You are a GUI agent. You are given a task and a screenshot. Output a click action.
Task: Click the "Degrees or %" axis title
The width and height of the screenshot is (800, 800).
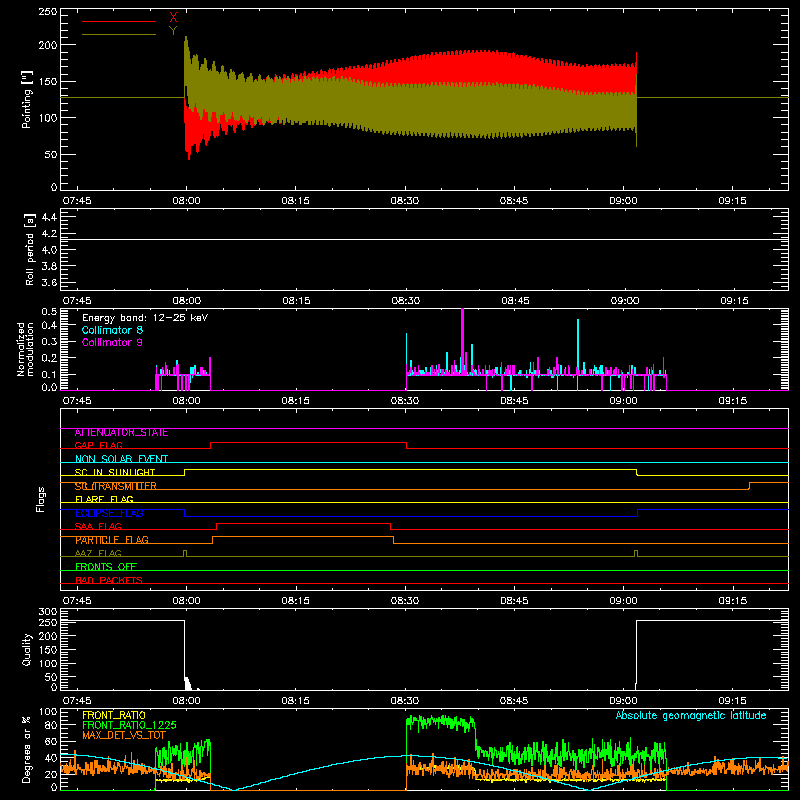pyautogui.click(x=27, y=749)
